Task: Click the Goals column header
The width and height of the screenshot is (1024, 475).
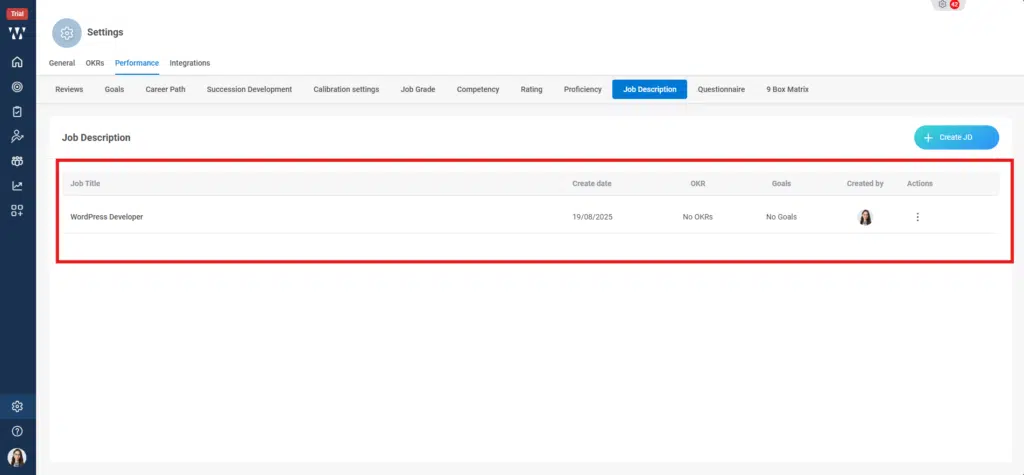Action: (781, 184)
